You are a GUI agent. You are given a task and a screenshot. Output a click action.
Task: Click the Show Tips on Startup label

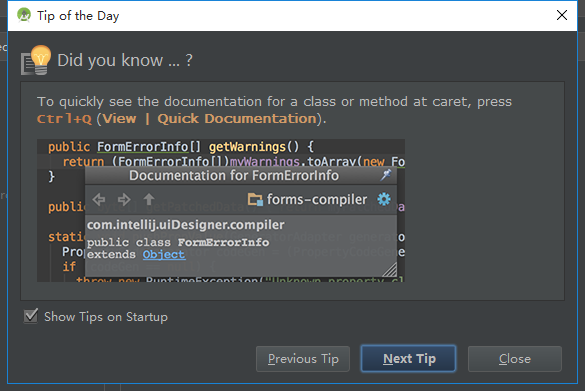point(106,317)
